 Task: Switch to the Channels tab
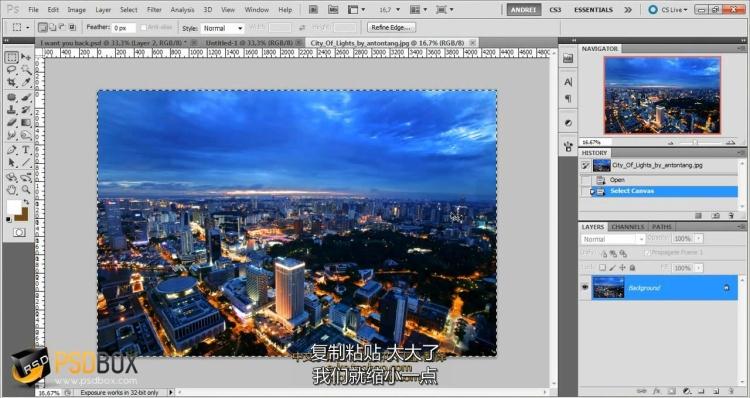click(628, 227)
